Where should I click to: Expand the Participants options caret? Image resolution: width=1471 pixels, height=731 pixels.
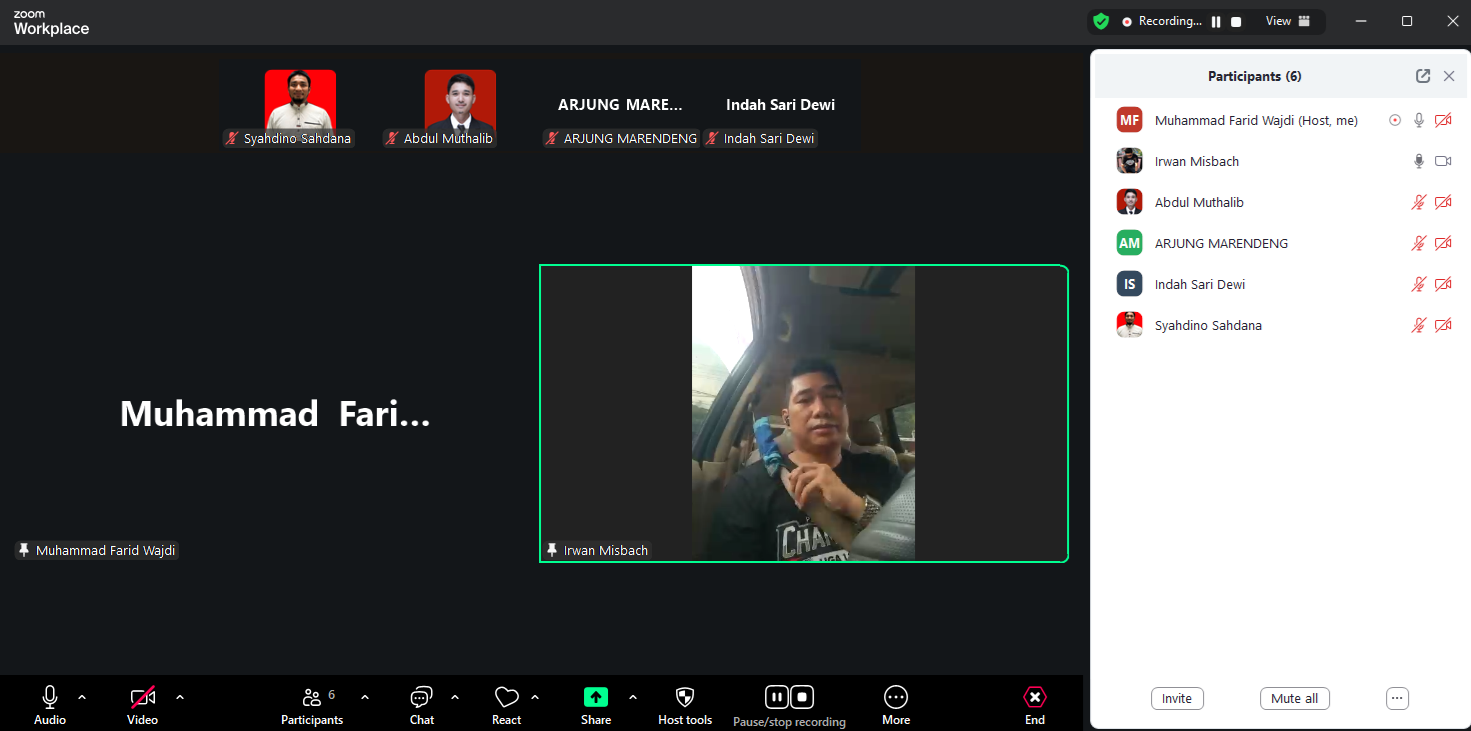pyautogui.click(x=365, y=697)
